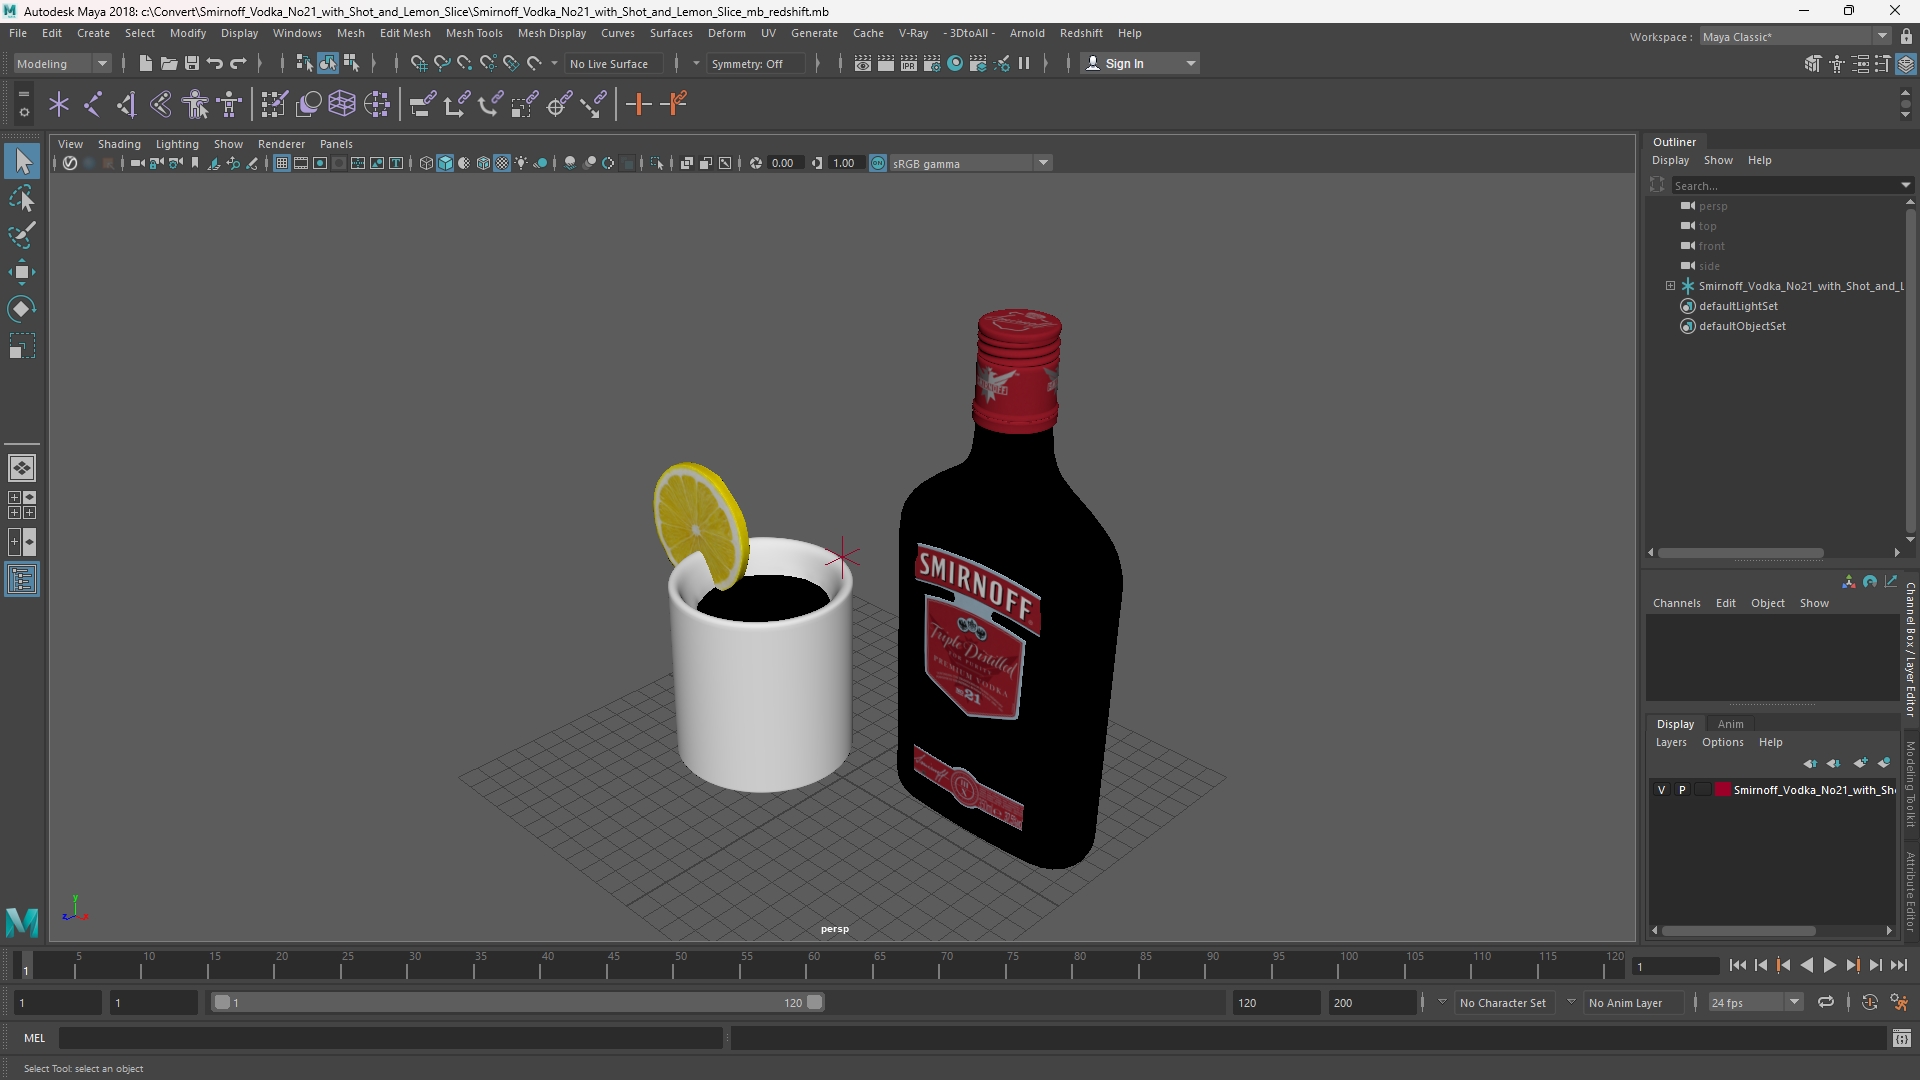Switch to four view layout icon

(22, 505)
